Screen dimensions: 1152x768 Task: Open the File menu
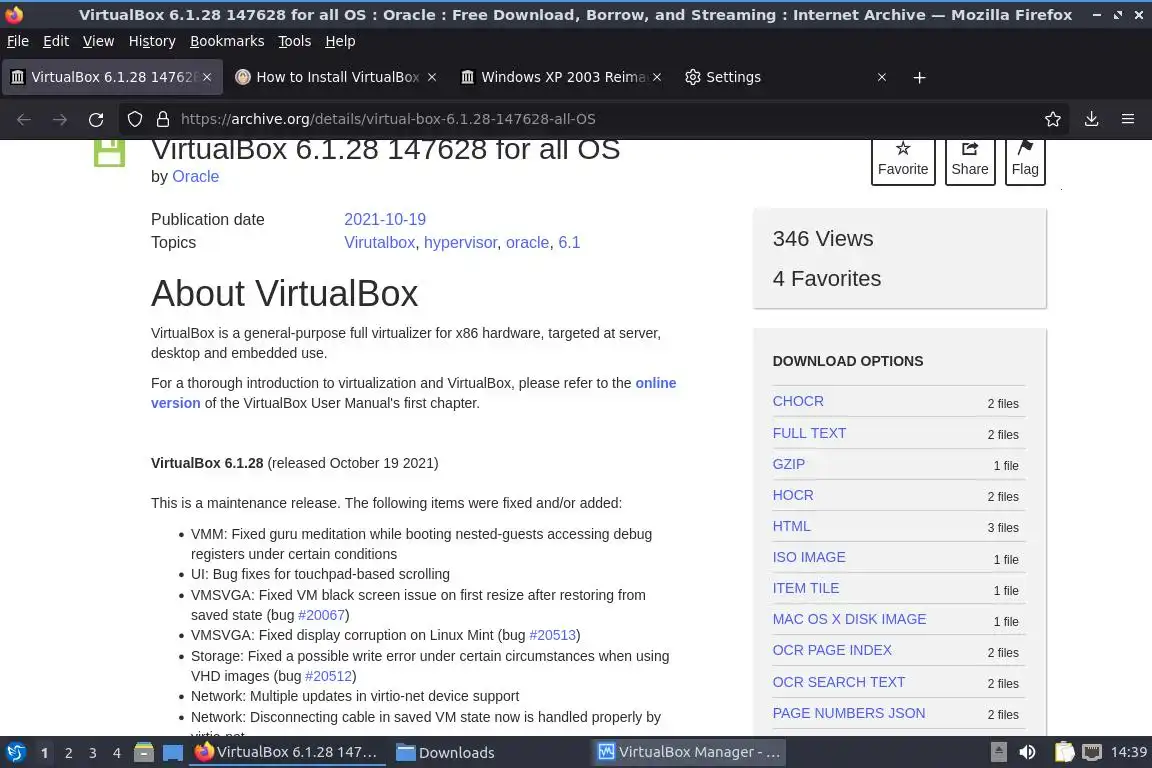point(18,41)
